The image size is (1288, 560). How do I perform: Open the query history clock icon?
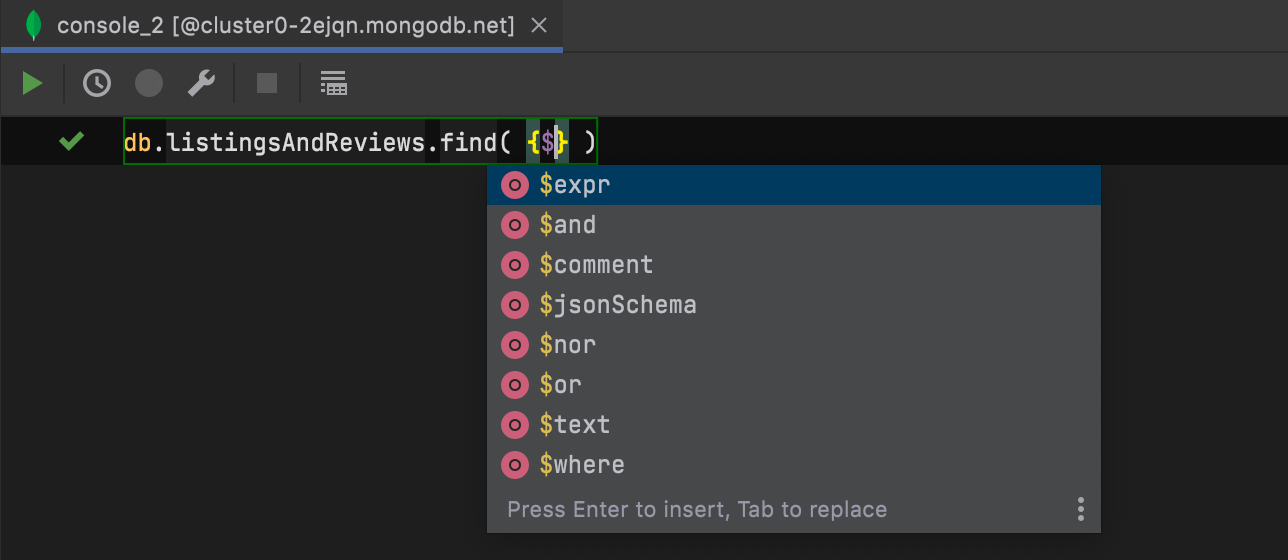click(x=97, y=83)
